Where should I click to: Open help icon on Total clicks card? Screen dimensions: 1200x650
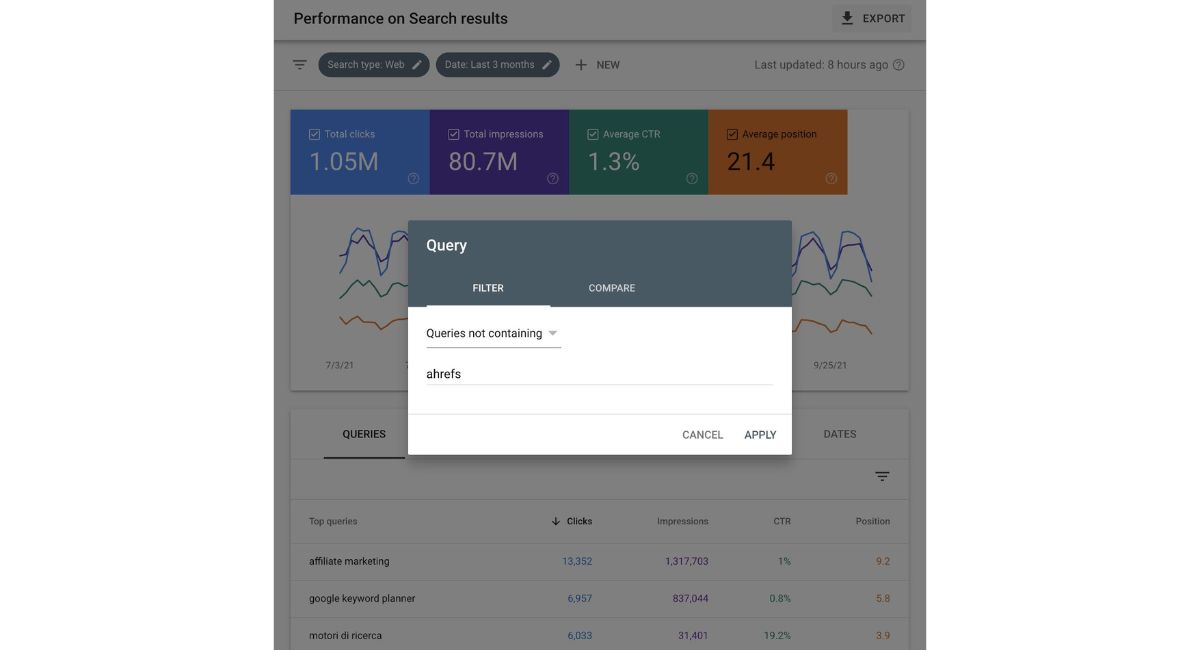413,179
